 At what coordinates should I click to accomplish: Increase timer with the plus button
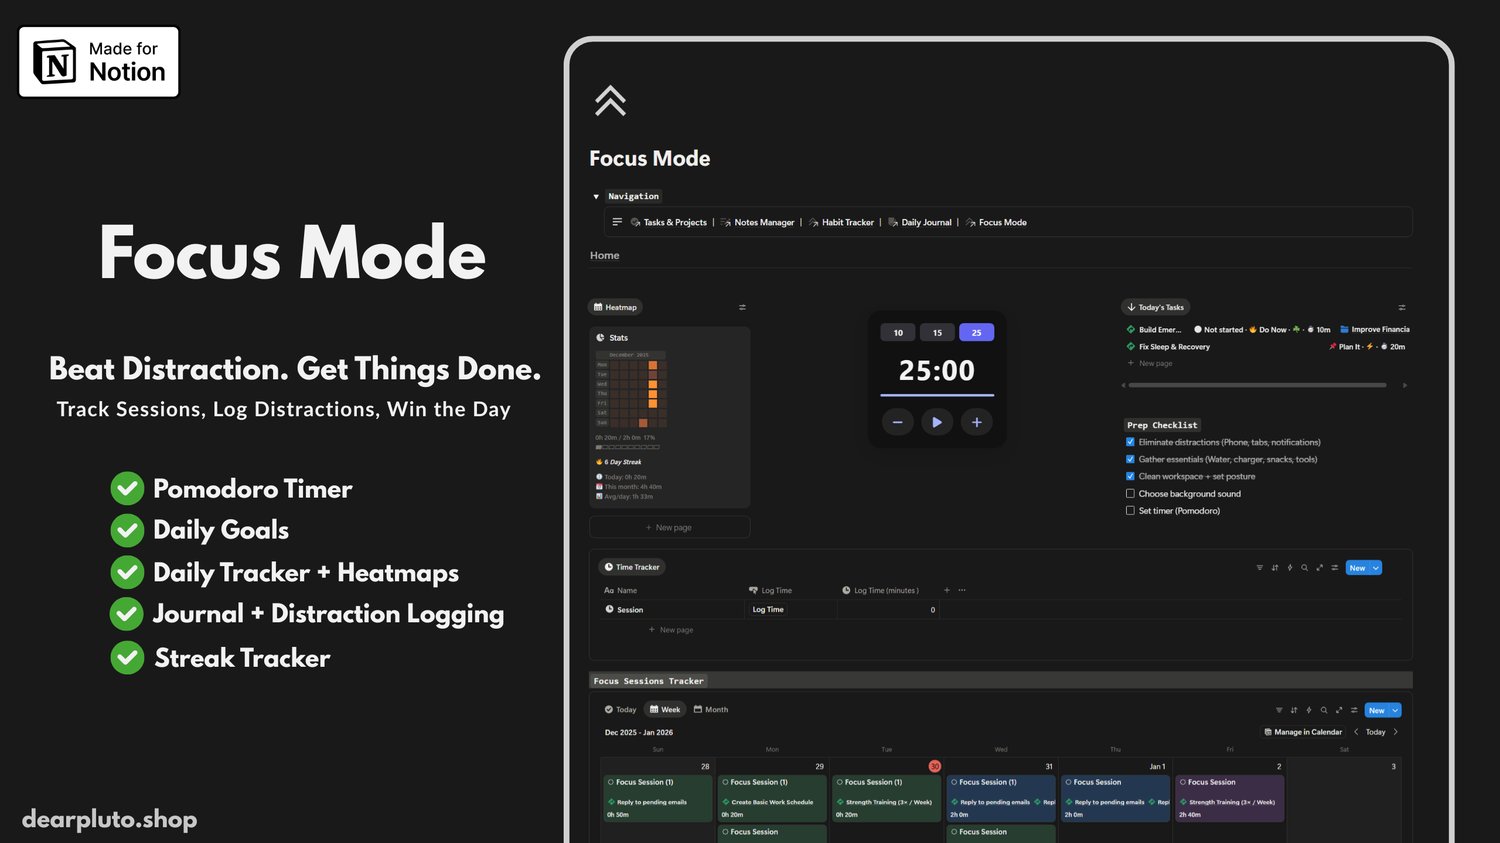pyautogui.click(x=977, y=422)
